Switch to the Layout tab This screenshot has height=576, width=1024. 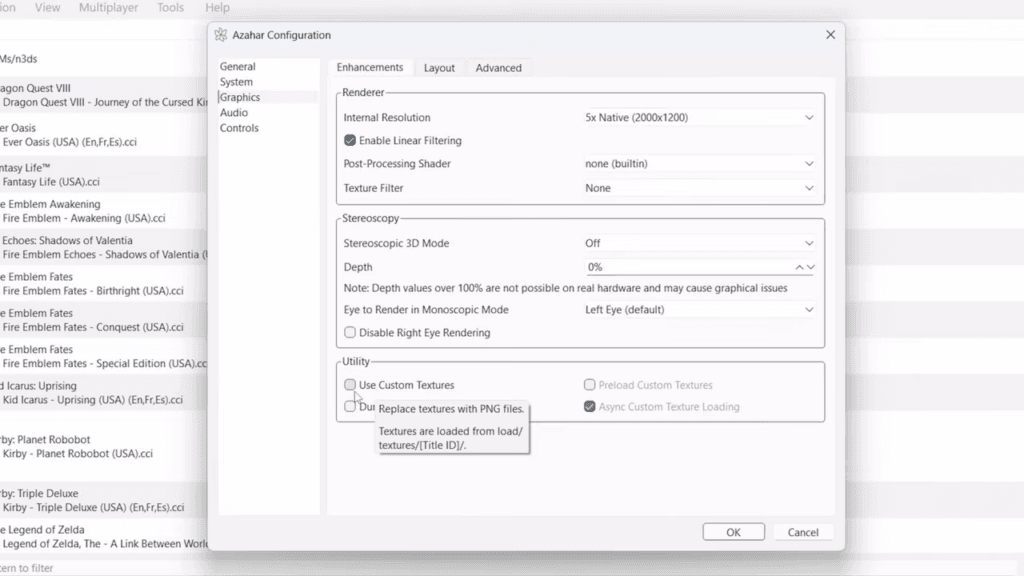pos(439,68)
